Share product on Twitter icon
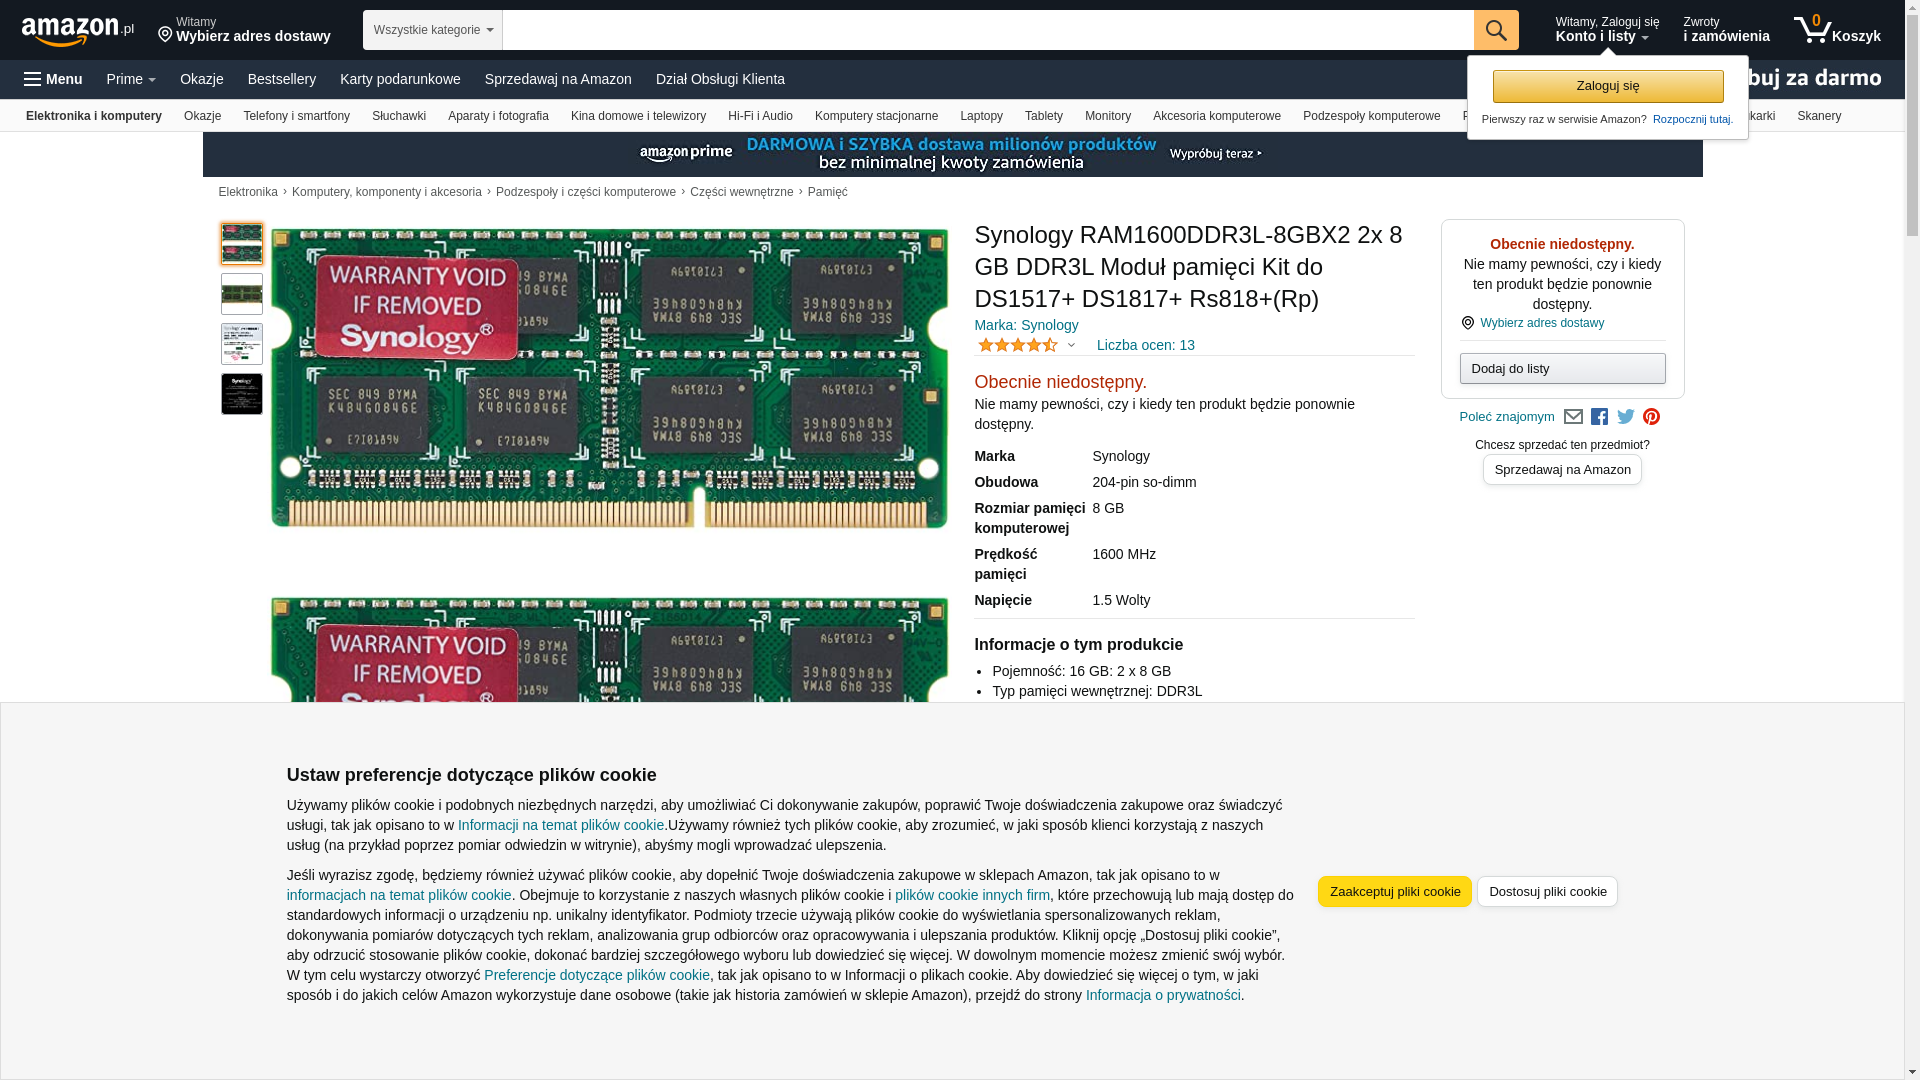 click(x=1625, y=417)
